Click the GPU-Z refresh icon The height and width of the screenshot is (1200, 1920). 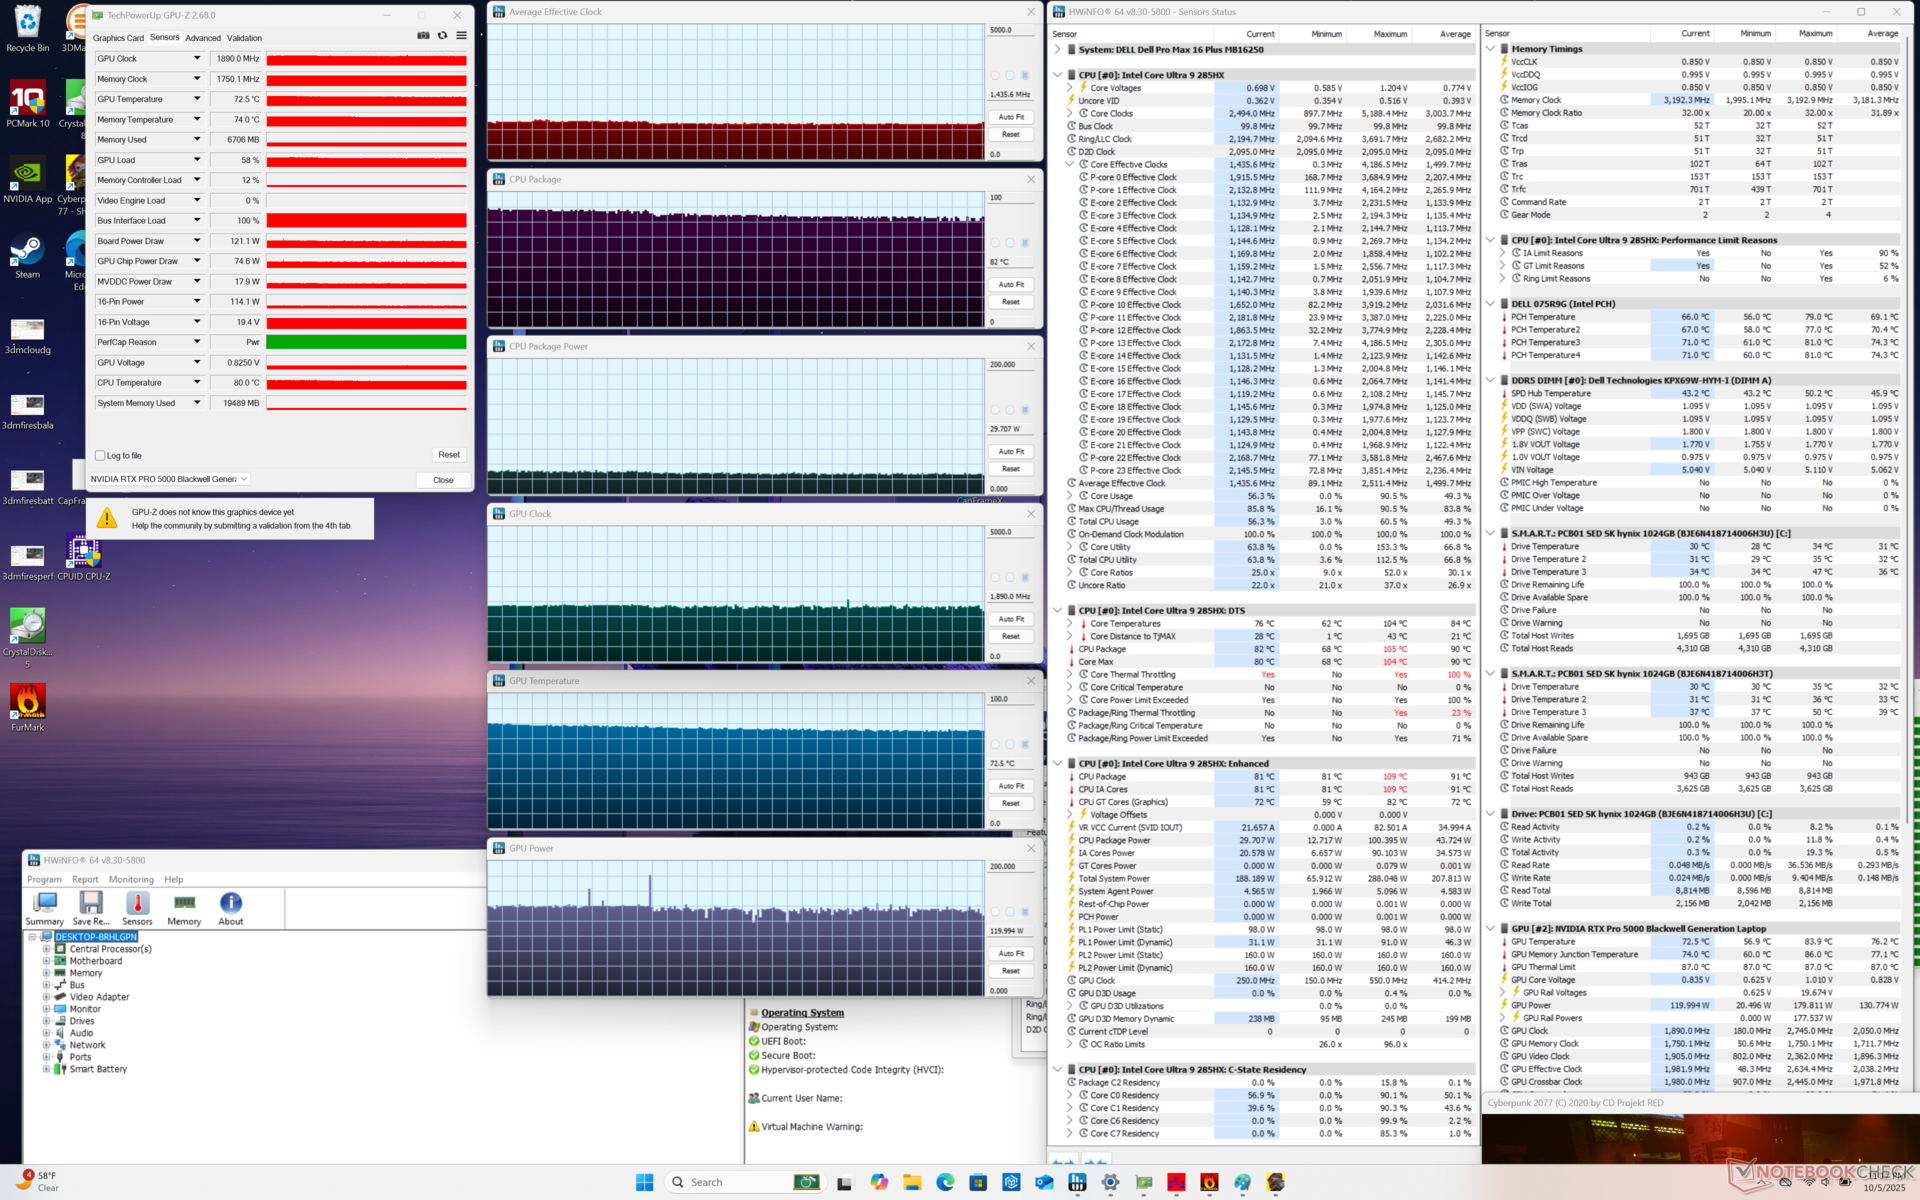pos(442,36)
